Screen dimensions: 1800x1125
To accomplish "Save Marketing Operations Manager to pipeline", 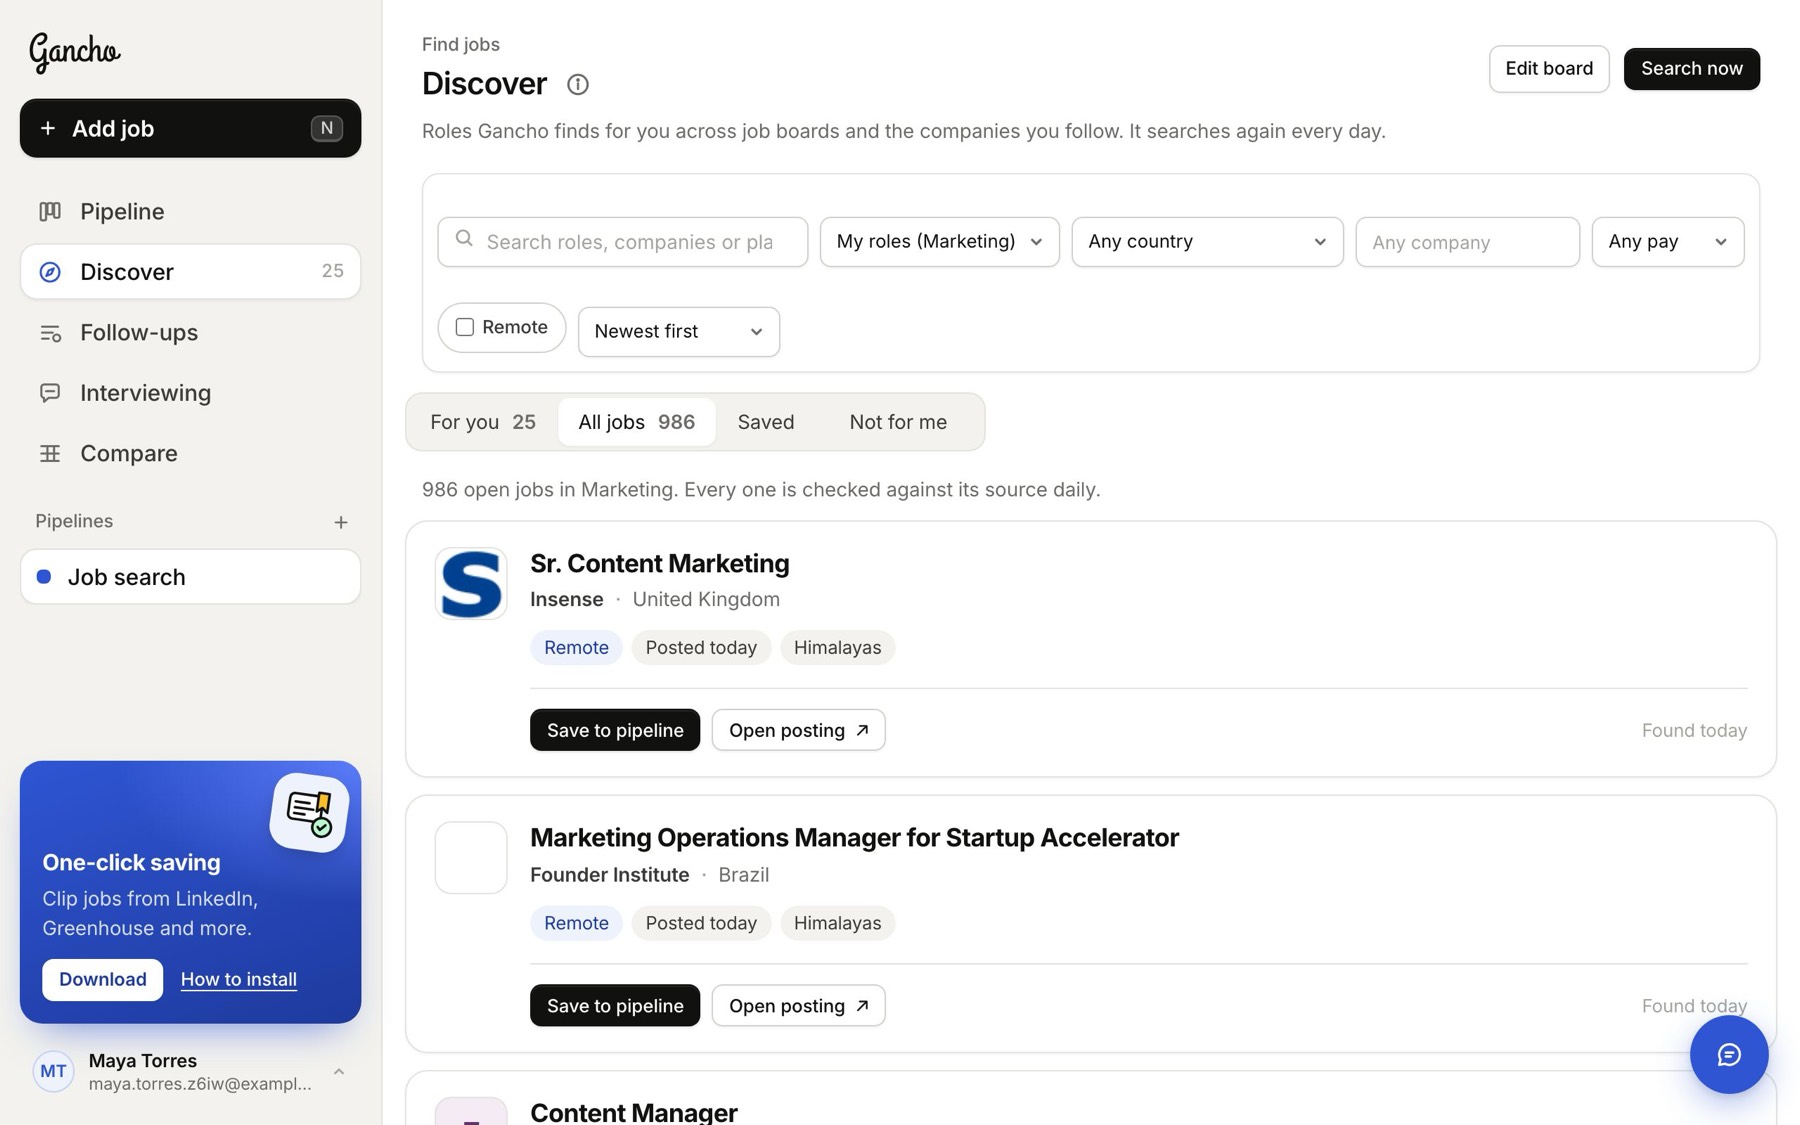I will click(615, 1006).
